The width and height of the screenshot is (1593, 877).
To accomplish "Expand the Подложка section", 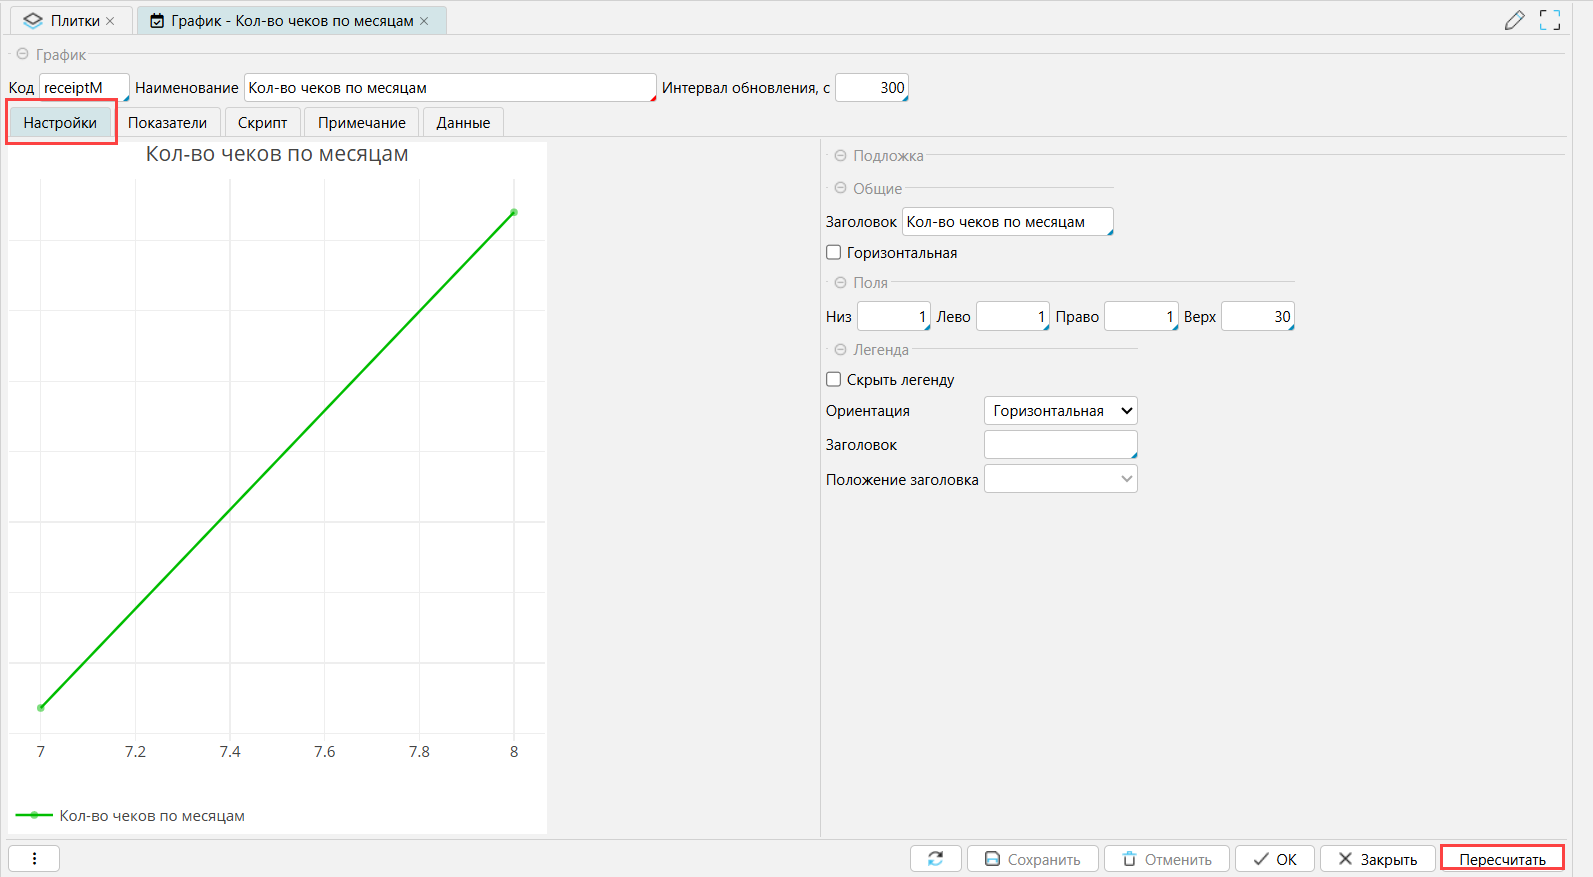I will [x=840, y=156].
